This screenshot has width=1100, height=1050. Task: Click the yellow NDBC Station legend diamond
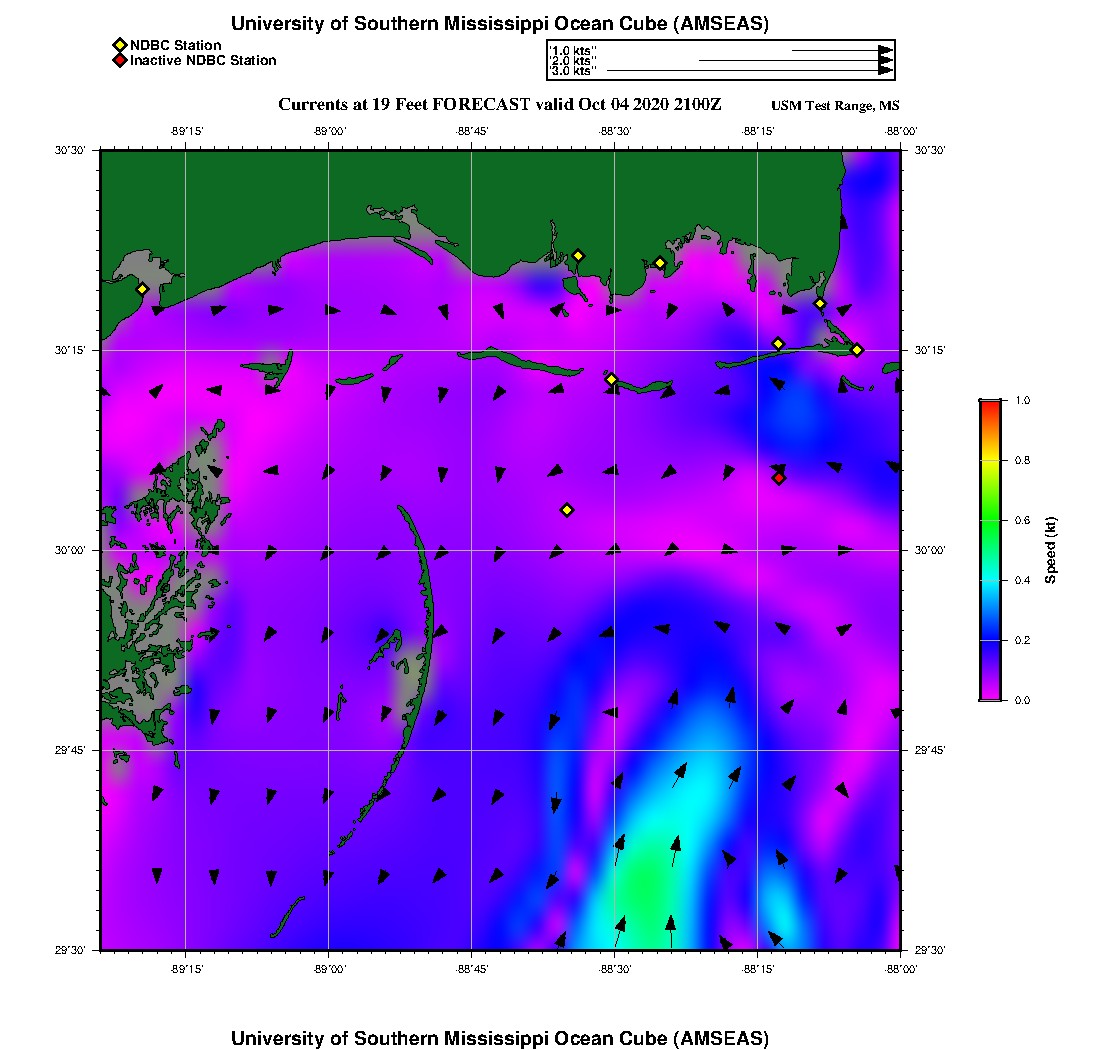coord(119,45)
